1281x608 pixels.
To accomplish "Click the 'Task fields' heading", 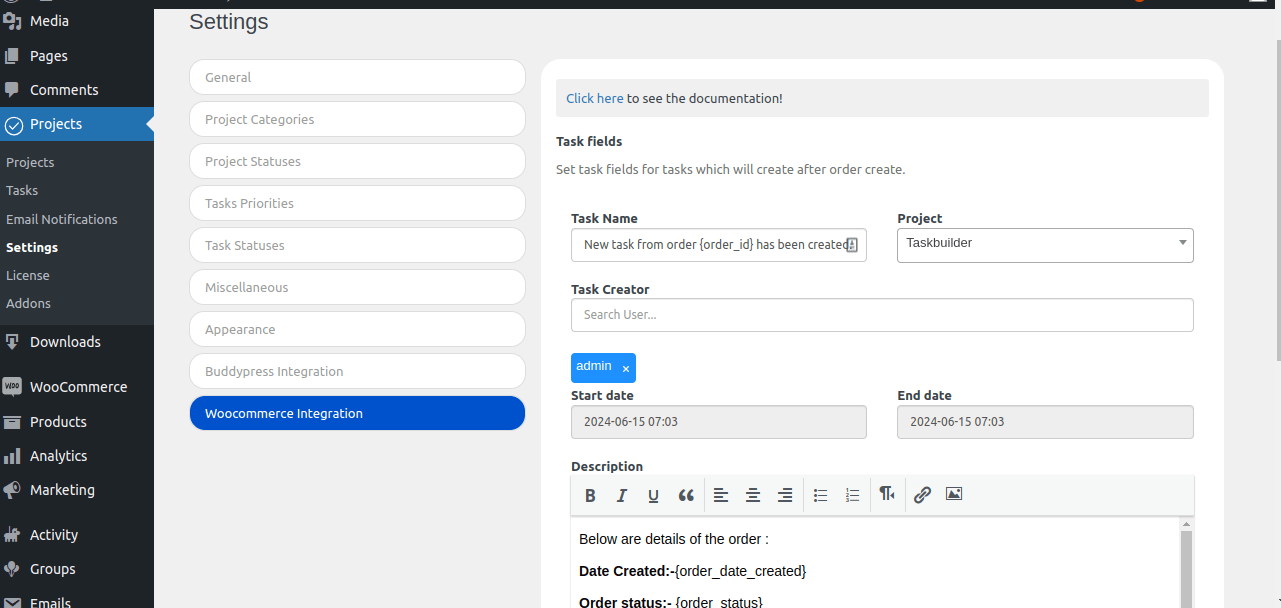I will pos(589,141).
